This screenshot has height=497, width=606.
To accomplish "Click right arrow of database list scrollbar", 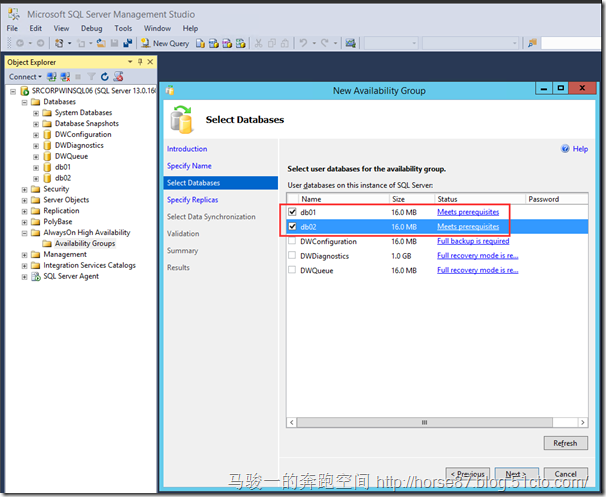I will tap(583, 422).
